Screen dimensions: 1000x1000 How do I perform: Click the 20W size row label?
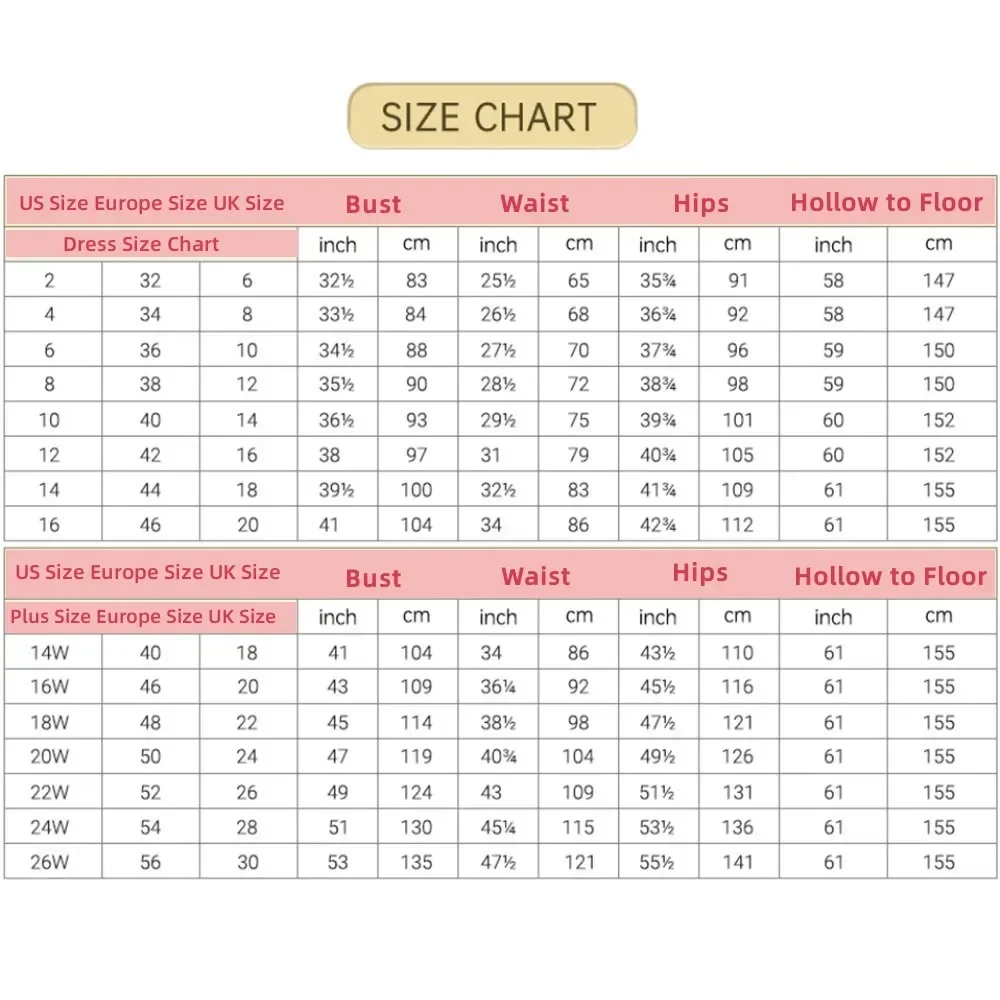coord(49,757)
